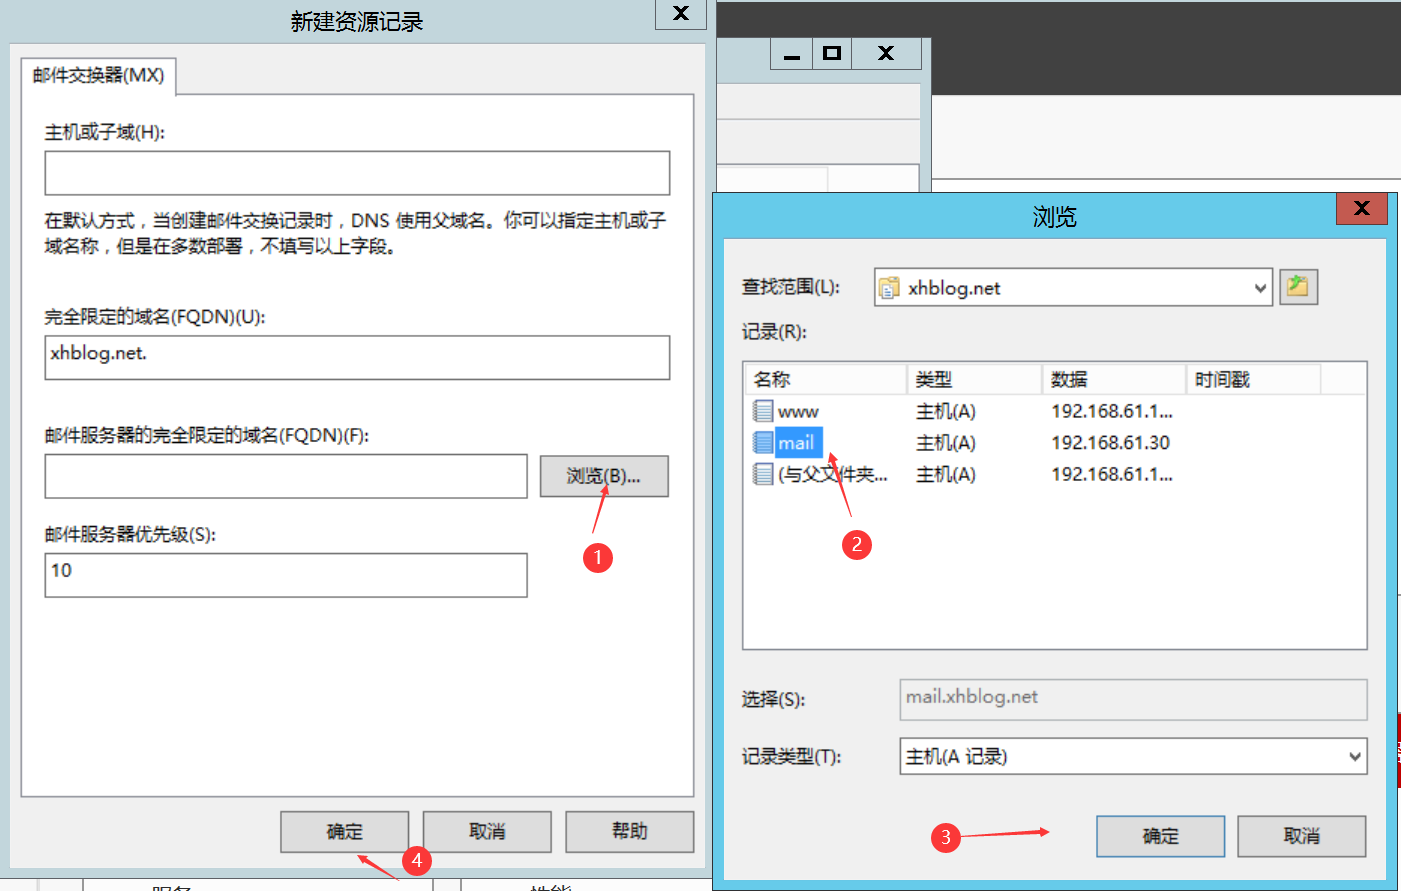This screenshot has height=891, width=1401.
Task: Select the (与父文件夹... record name
Action: 833,474
